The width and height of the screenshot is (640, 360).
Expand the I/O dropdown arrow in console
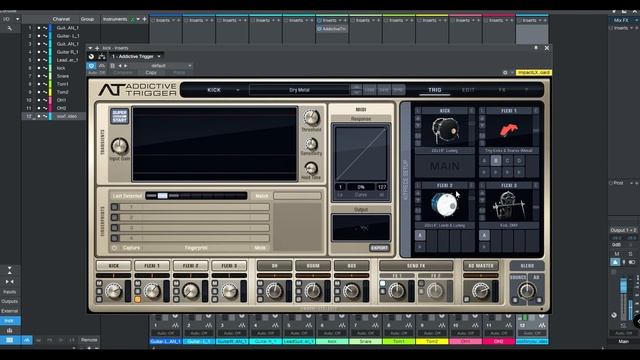17,19
